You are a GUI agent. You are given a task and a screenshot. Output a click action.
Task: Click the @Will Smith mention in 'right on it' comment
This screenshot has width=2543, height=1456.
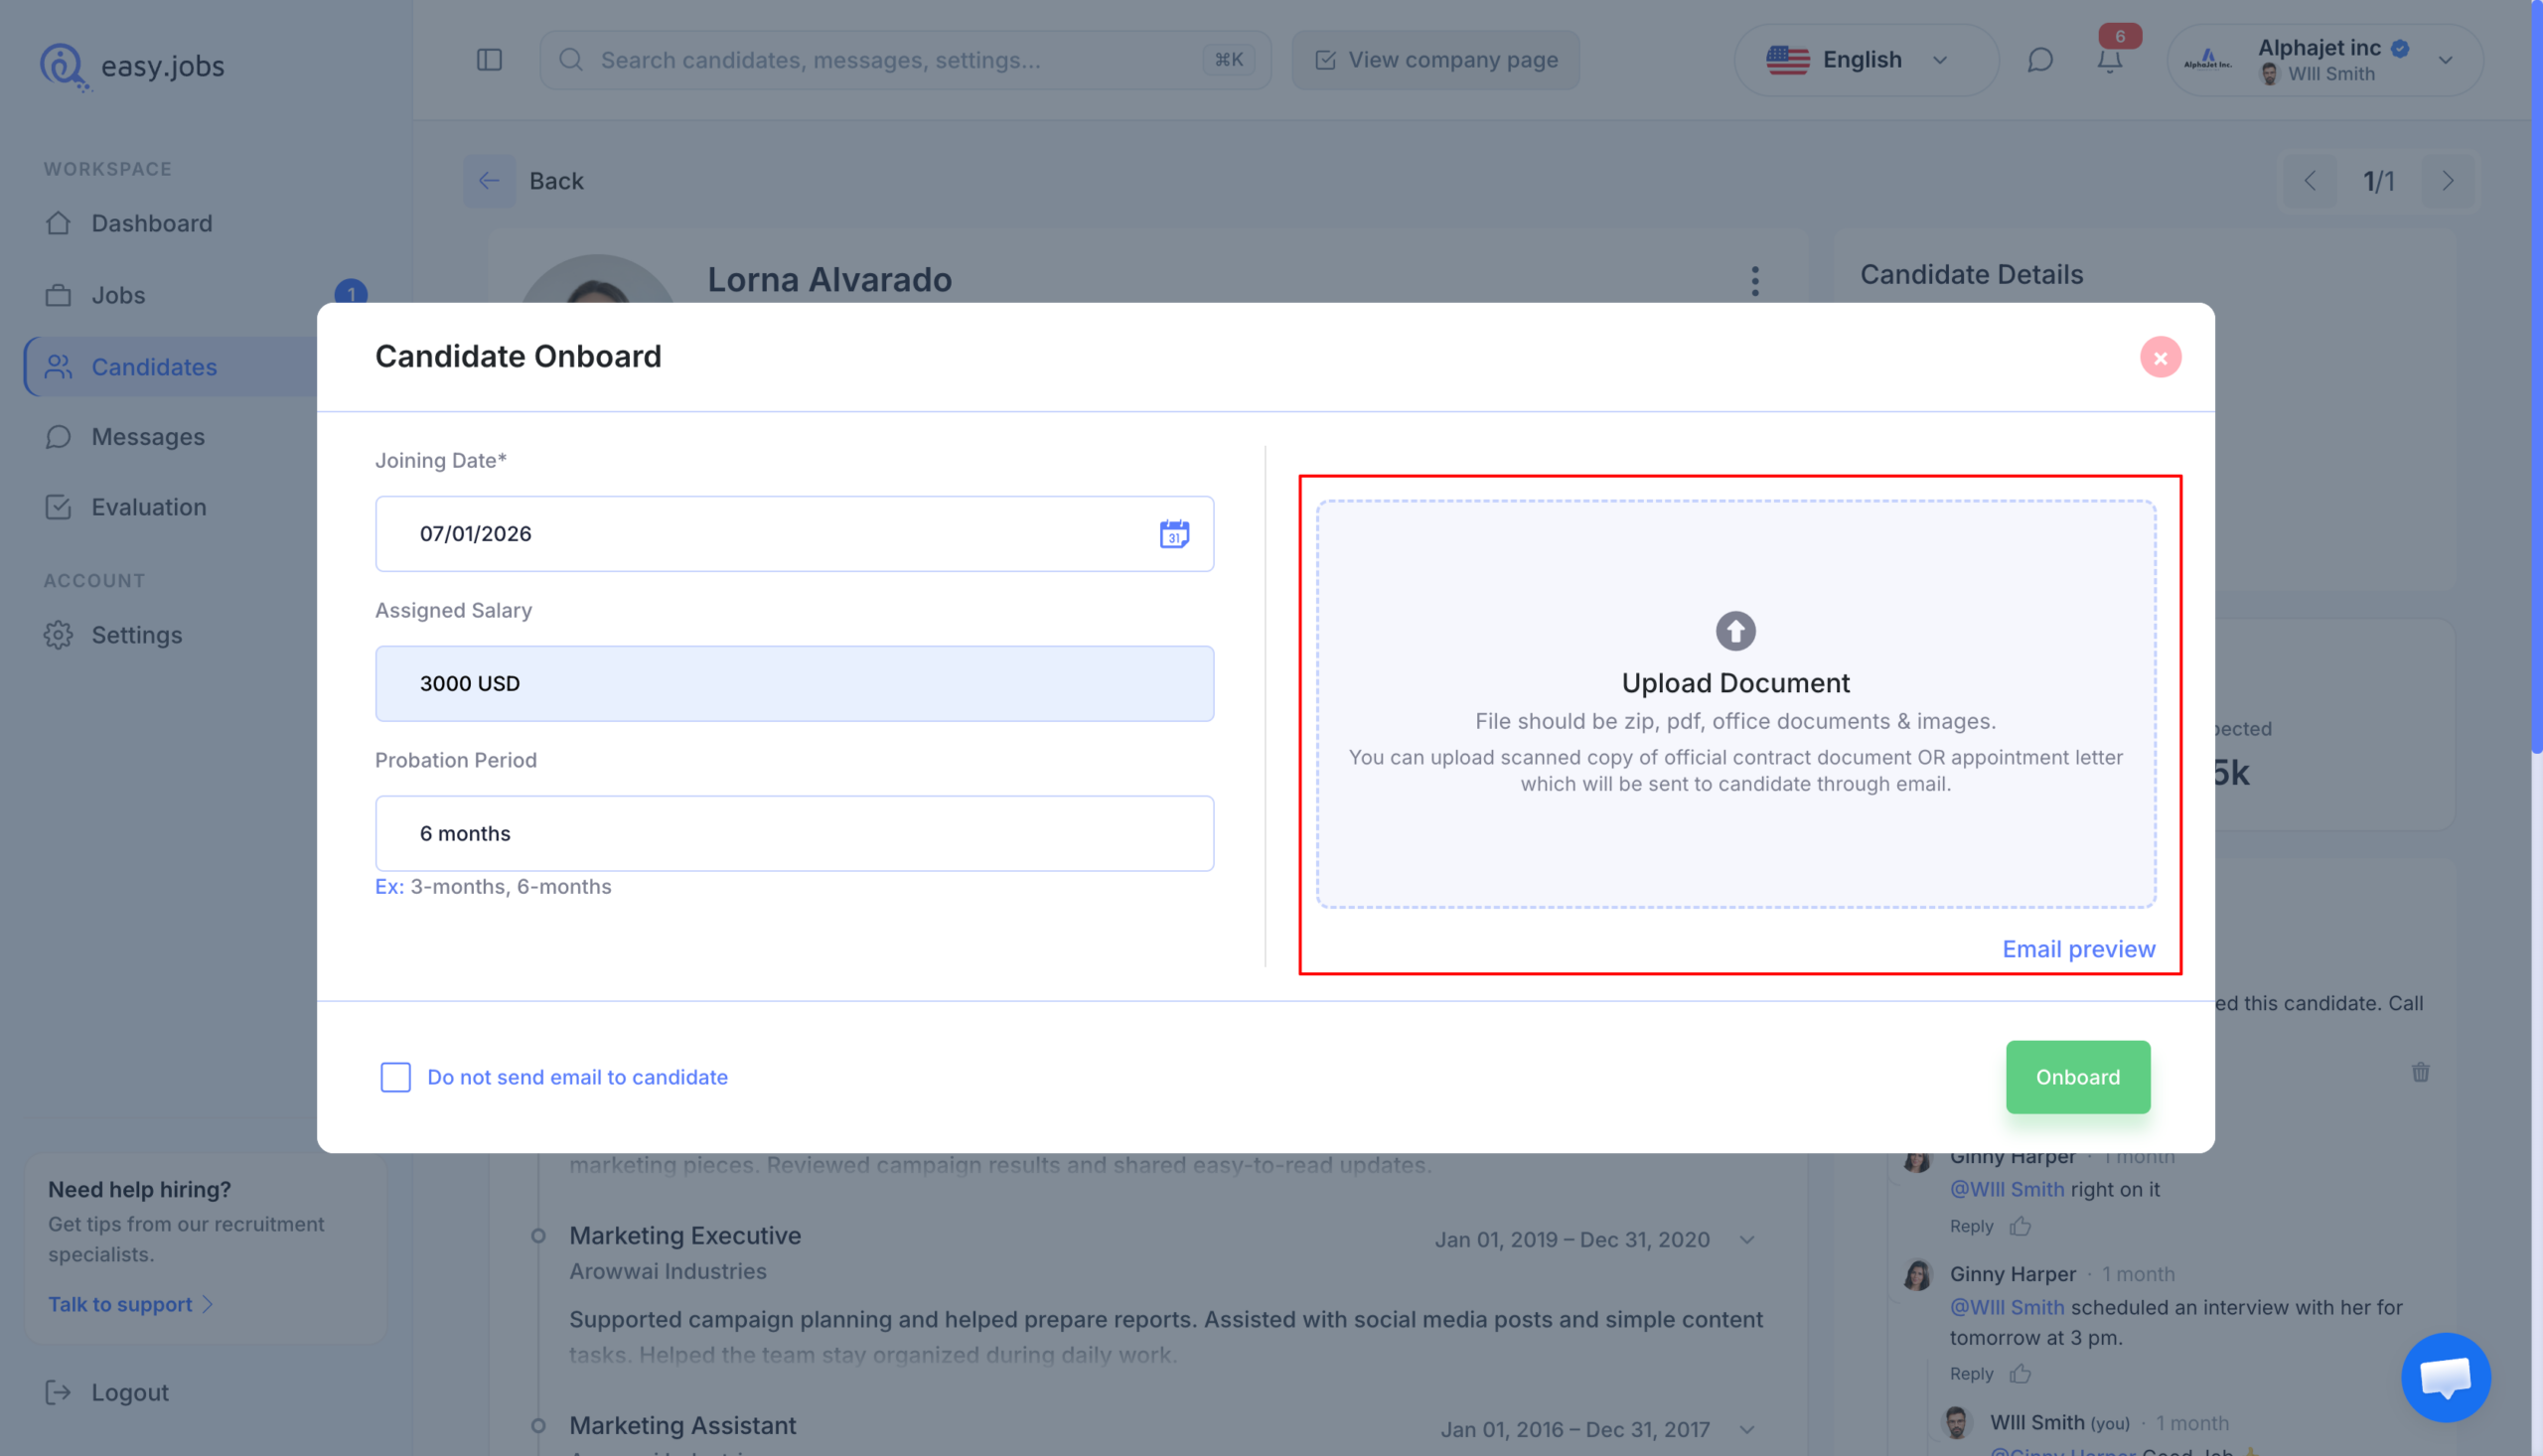[x=2006, y=1189]
